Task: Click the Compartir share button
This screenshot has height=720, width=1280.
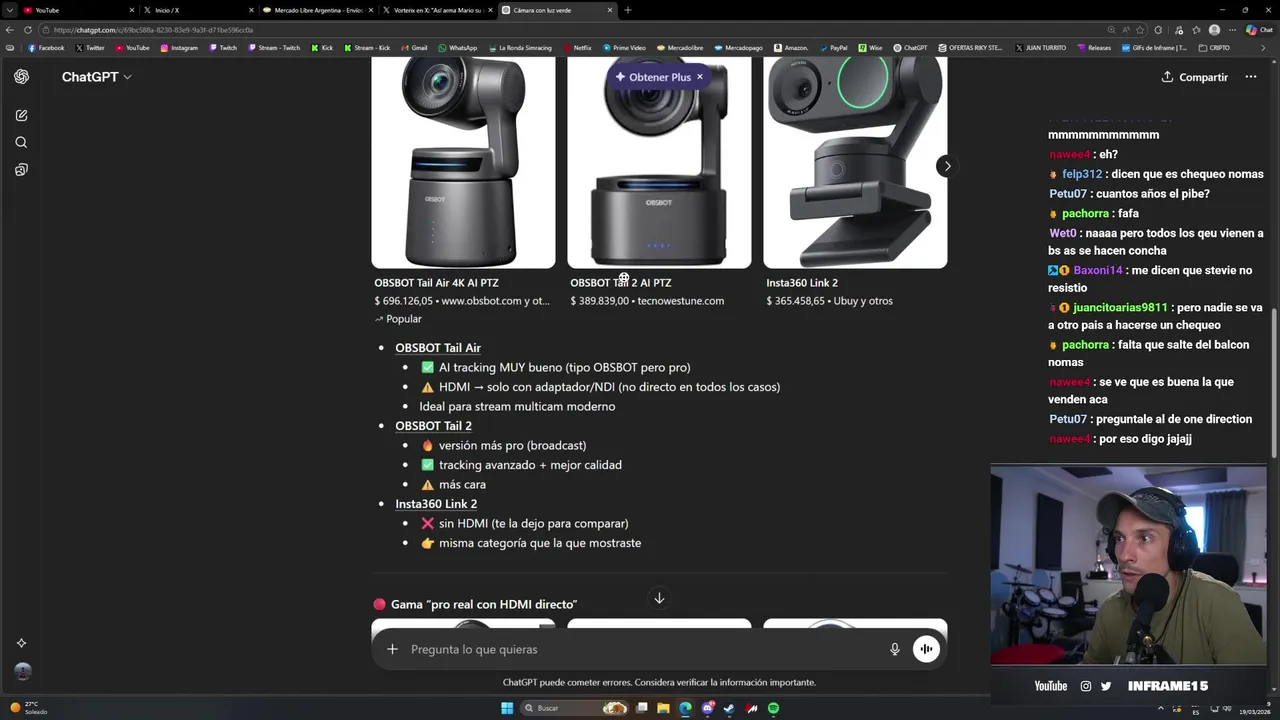Action: (x=1195, y=77)
